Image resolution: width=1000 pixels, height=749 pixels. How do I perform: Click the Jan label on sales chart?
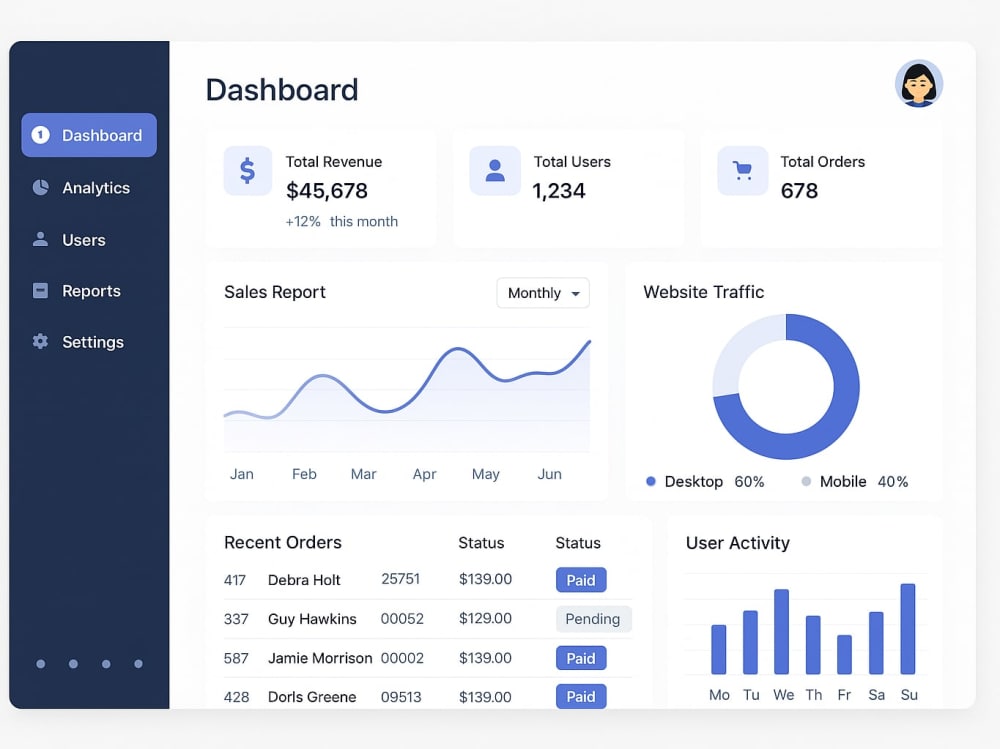(x=242, y=474)
